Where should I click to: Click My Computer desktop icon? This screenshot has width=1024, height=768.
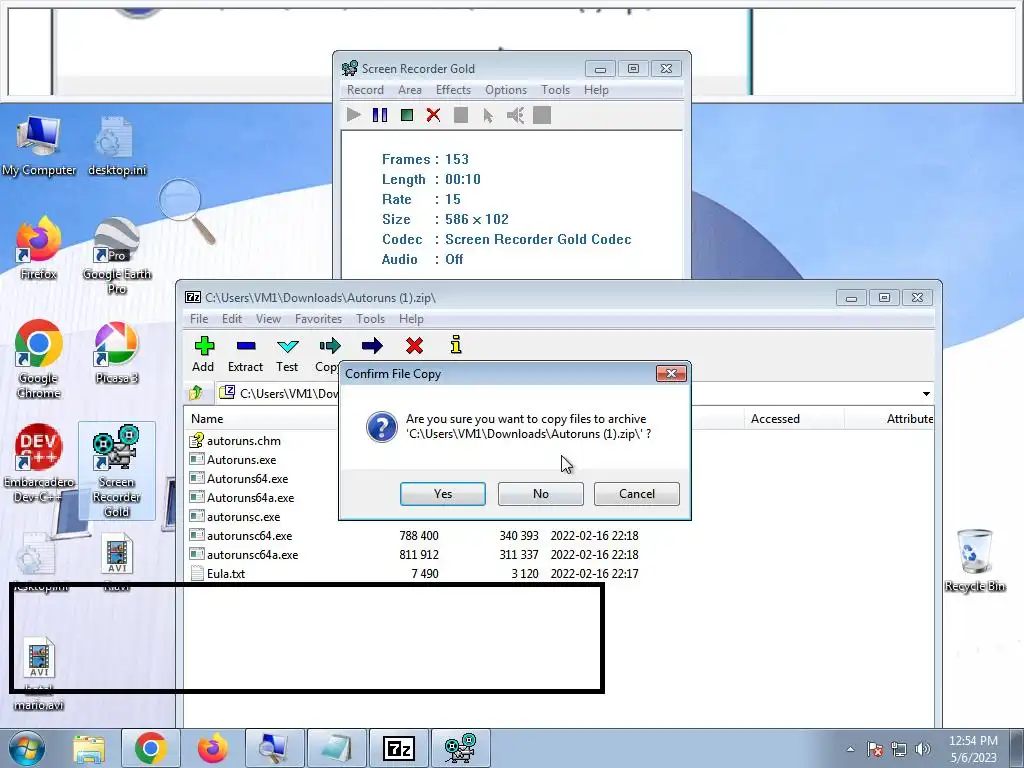[39, 145]
